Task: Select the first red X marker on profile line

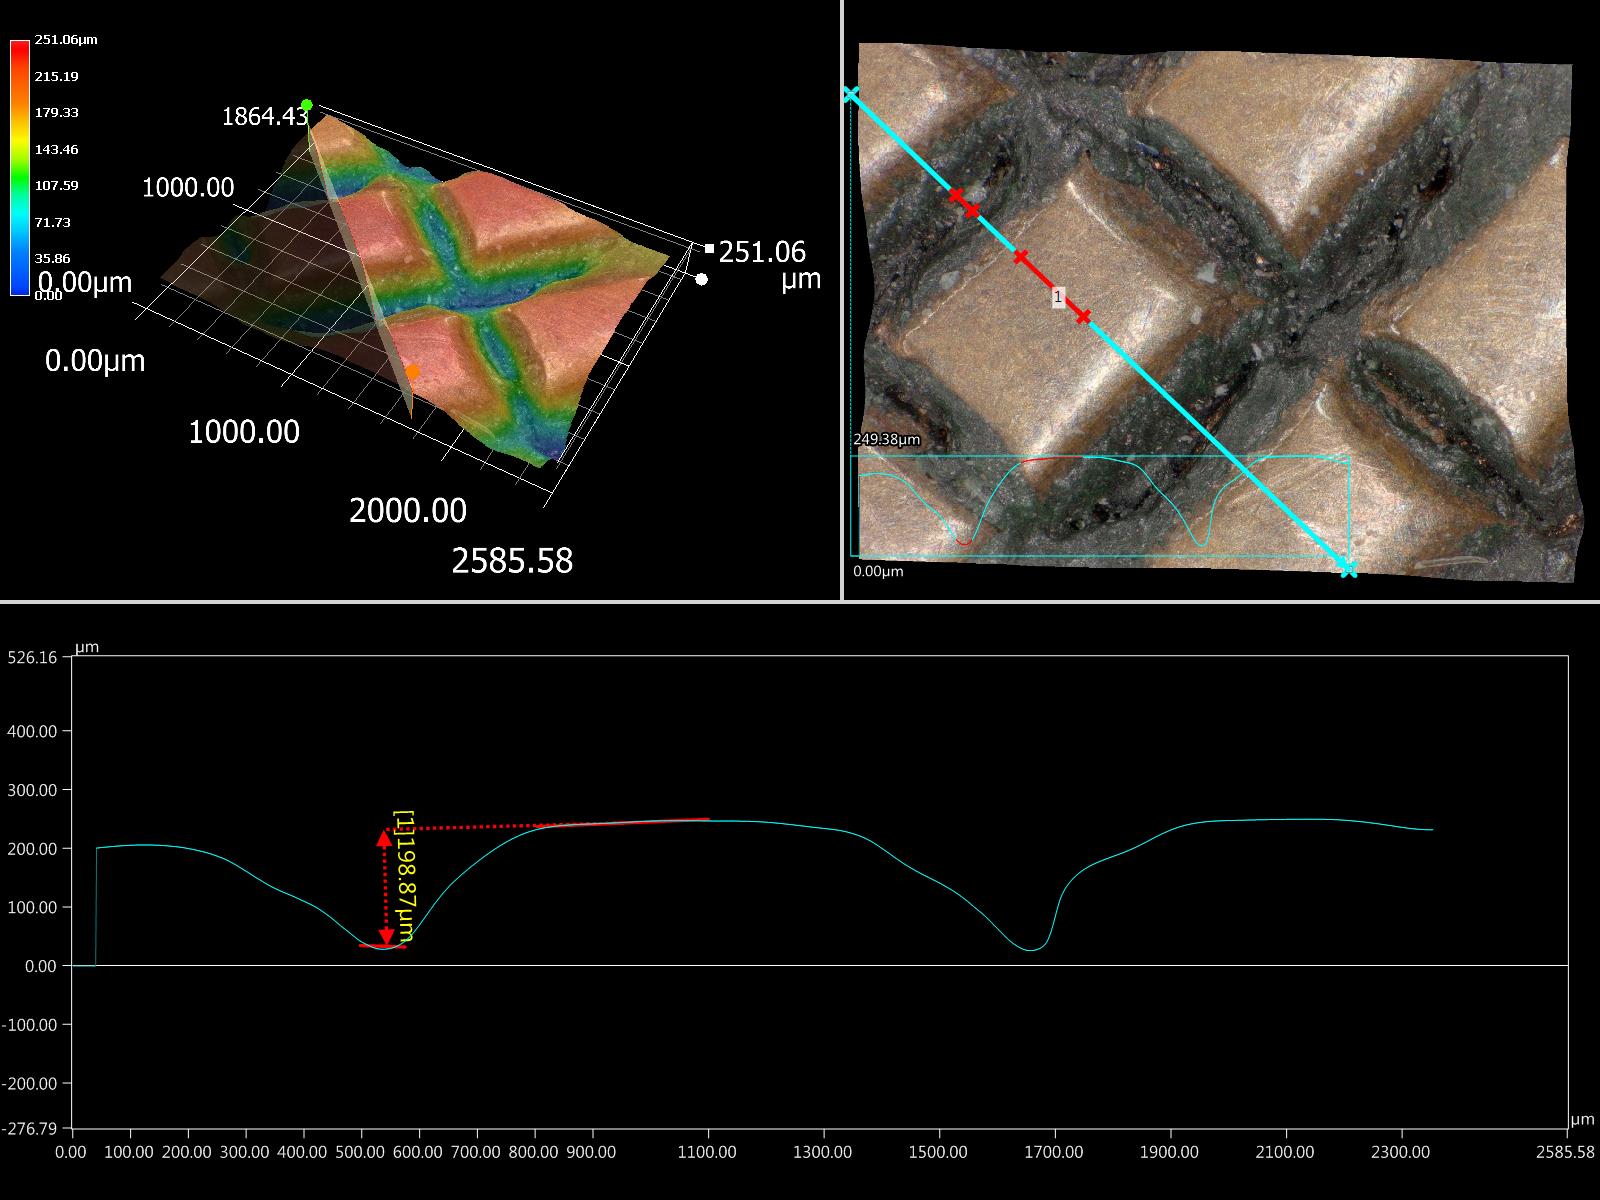Action: tap(955, 195)
